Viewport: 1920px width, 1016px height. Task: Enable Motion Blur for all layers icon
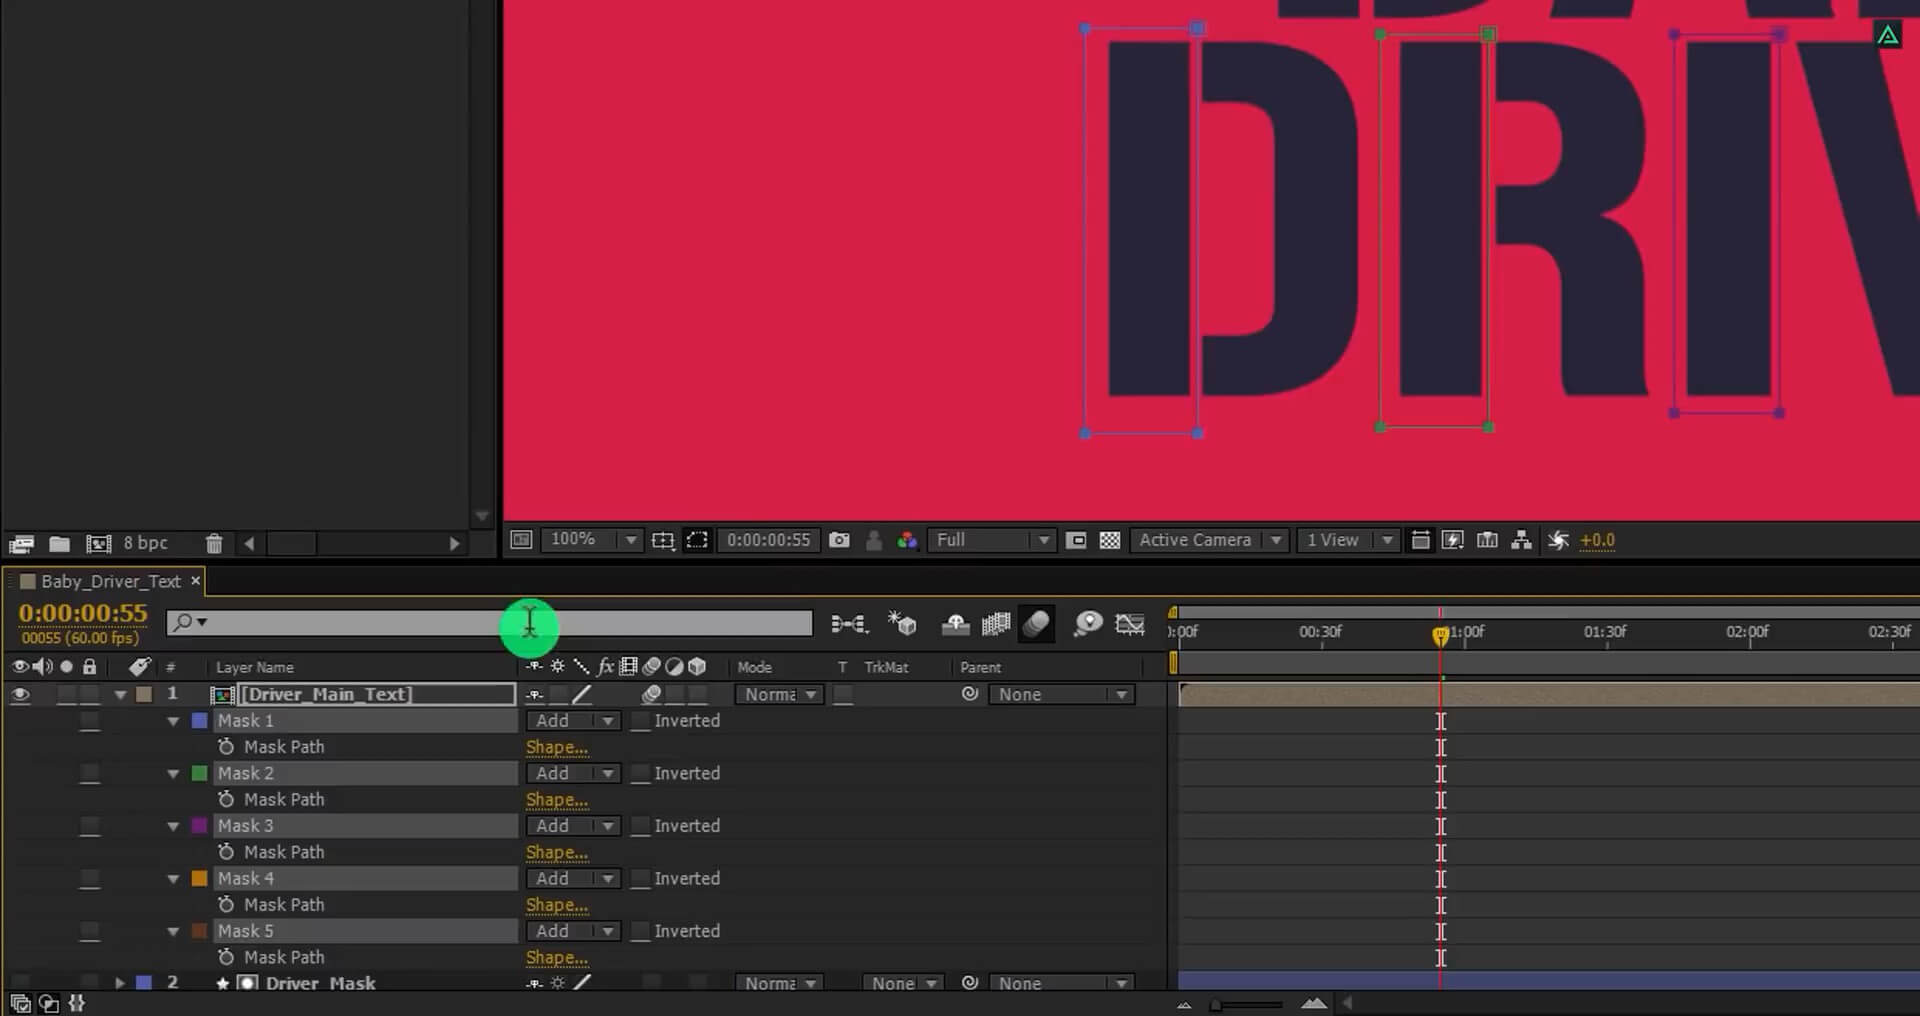coord(1036,624)
